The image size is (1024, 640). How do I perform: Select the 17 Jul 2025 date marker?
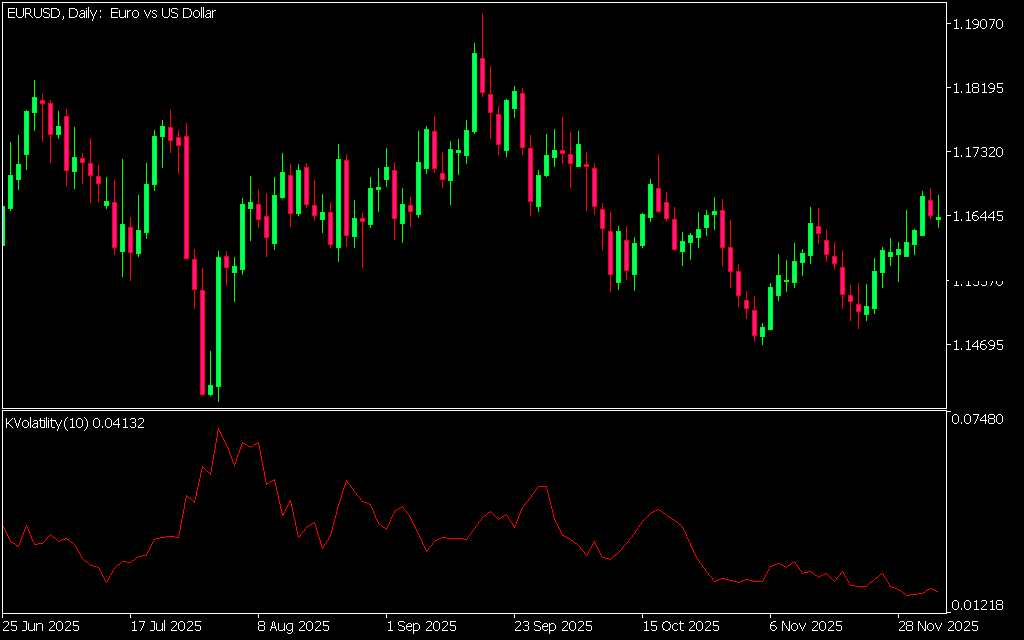click(x=168, y=627)
